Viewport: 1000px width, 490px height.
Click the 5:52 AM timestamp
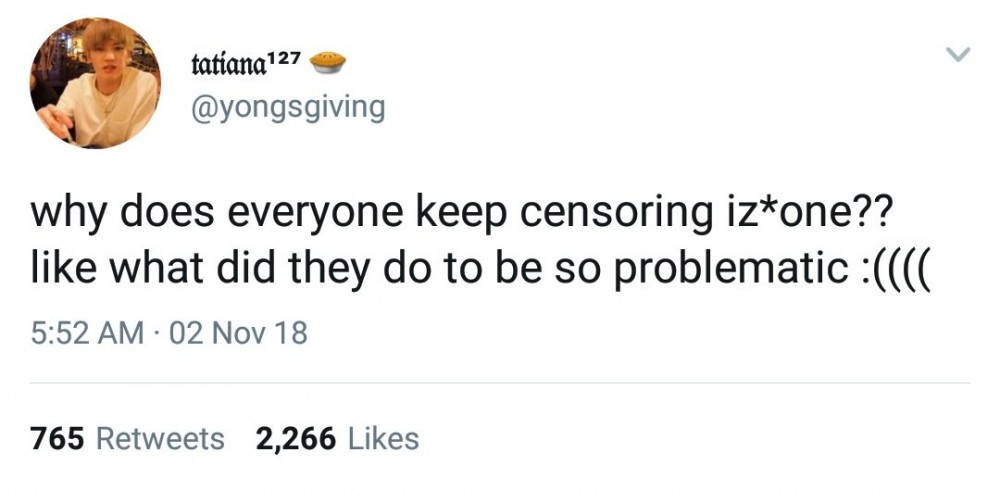point(87,333)
